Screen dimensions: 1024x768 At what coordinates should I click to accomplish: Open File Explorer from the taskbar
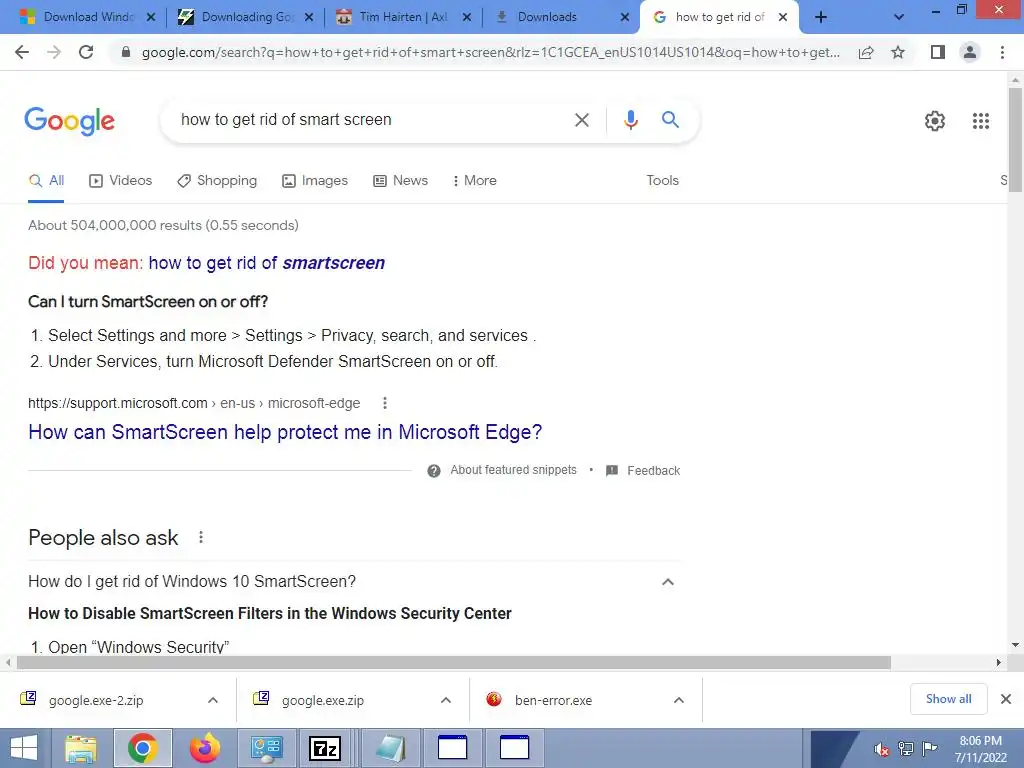[80, 748]
